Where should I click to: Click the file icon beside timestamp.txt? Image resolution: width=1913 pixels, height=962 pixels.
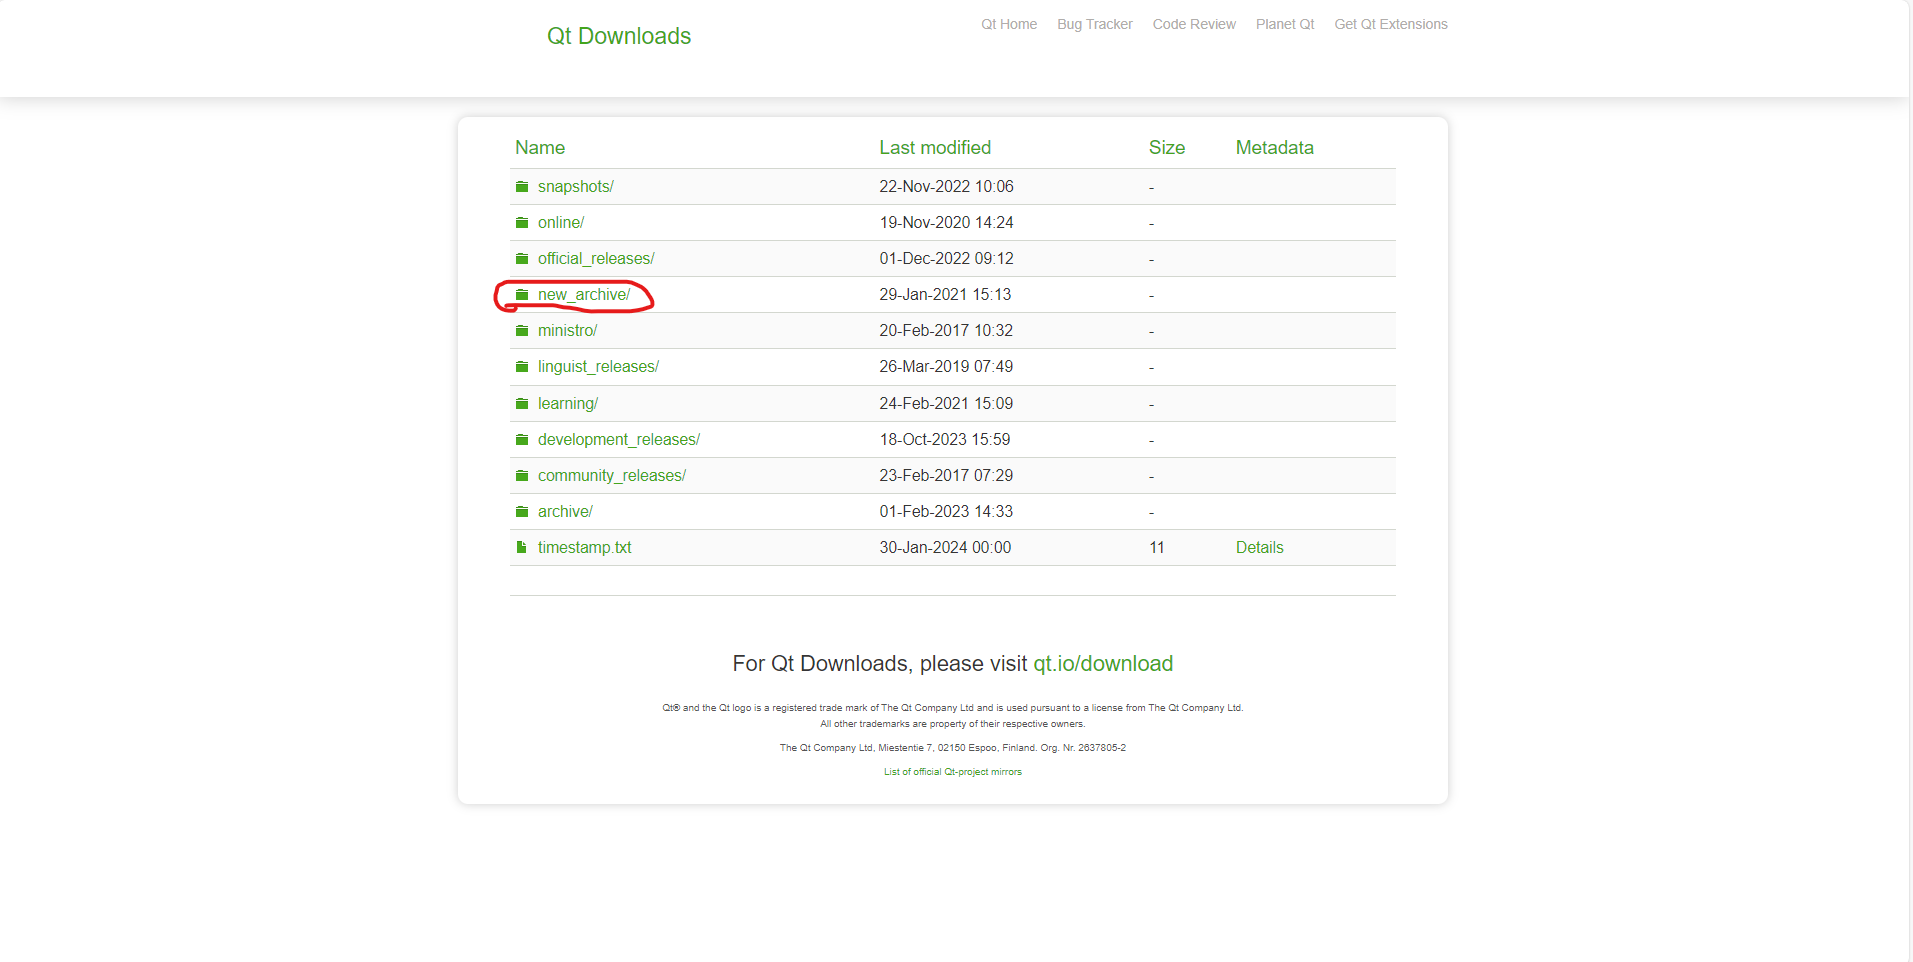[x=521, y=548]
